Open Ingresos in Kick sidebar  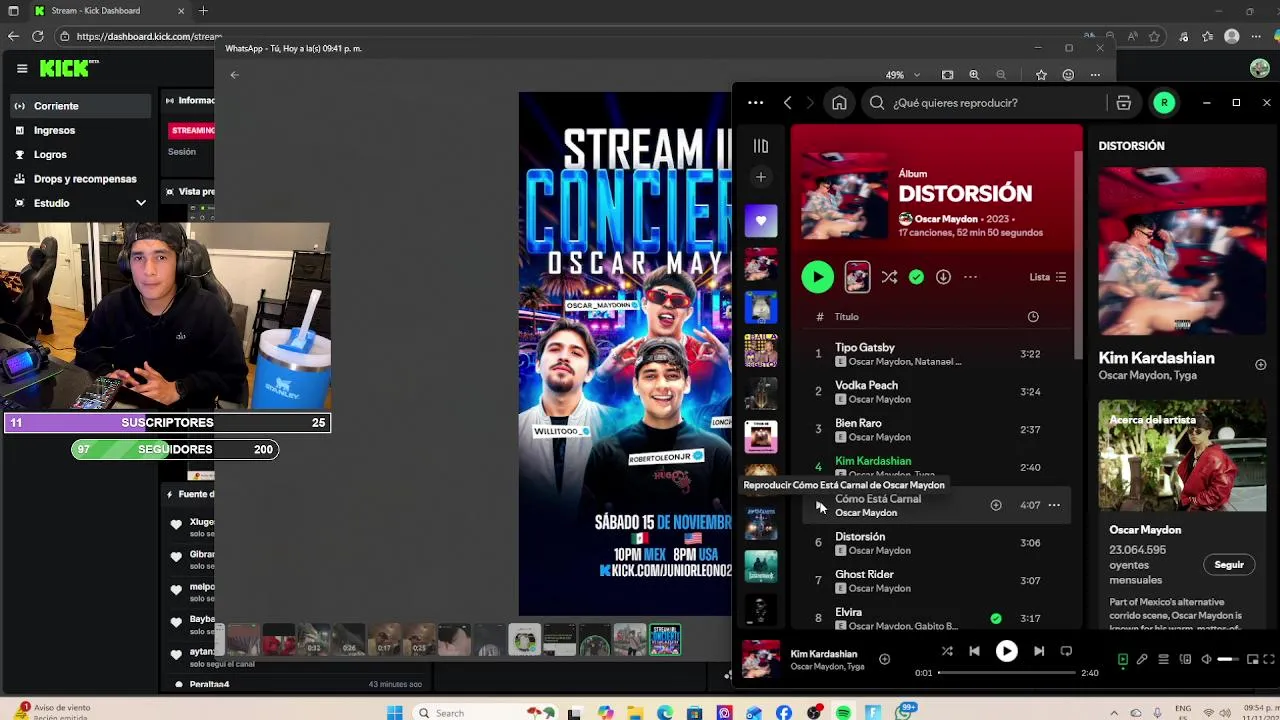[x=80, y=130]
